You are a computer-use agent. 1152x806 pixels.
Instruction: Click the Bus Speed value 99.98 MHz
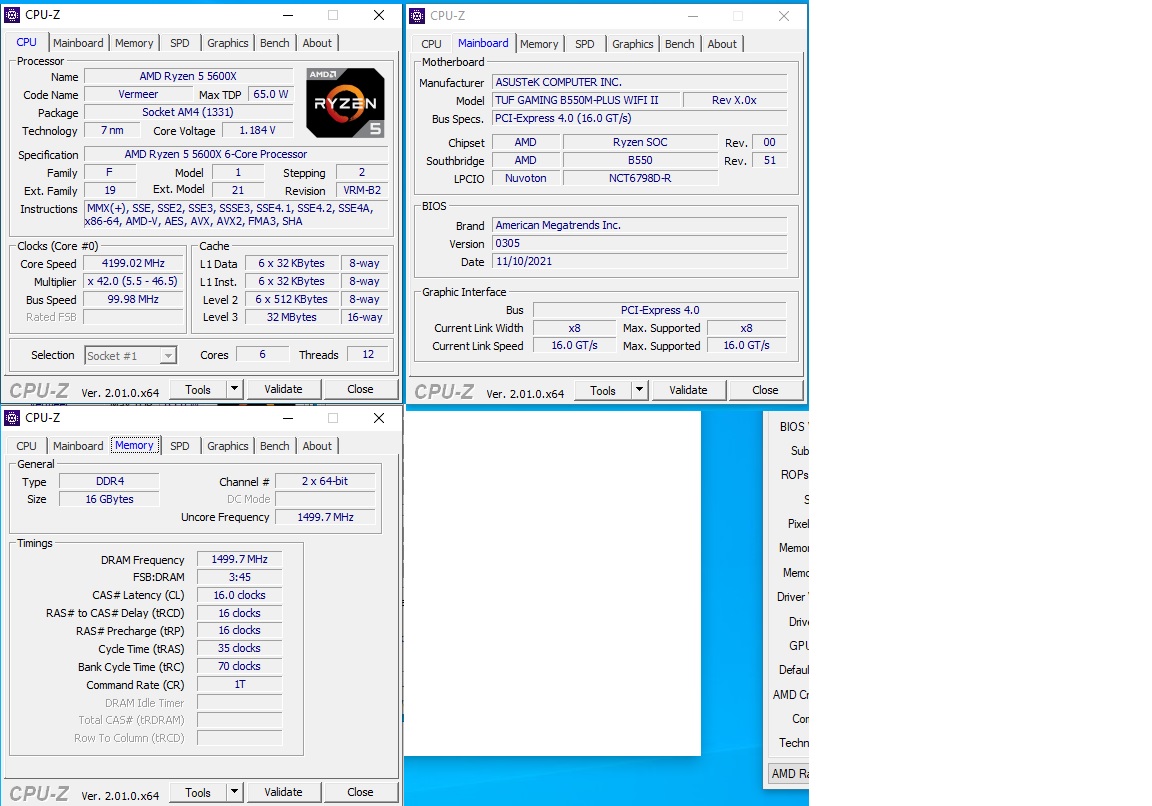click(x=133, y=299)
